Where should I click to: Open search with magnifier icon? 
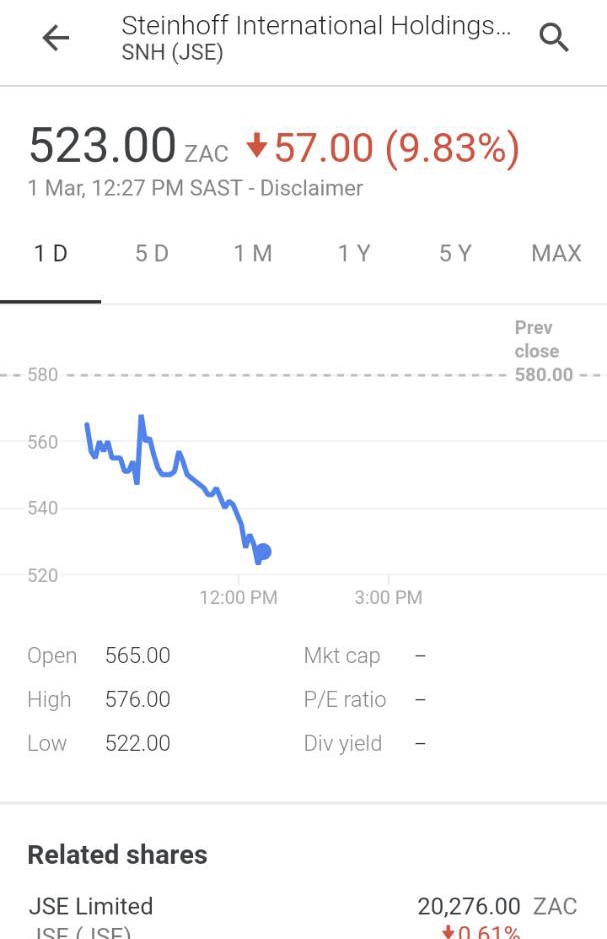coord(554,38)
